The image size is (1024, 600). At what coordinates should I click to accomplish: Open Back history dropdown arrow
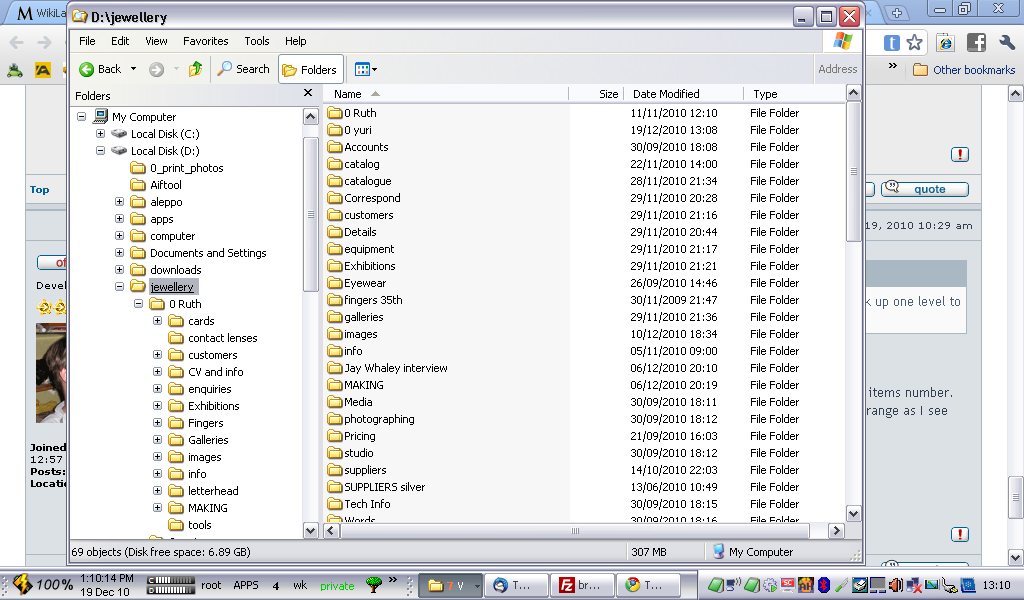(133, 69)
